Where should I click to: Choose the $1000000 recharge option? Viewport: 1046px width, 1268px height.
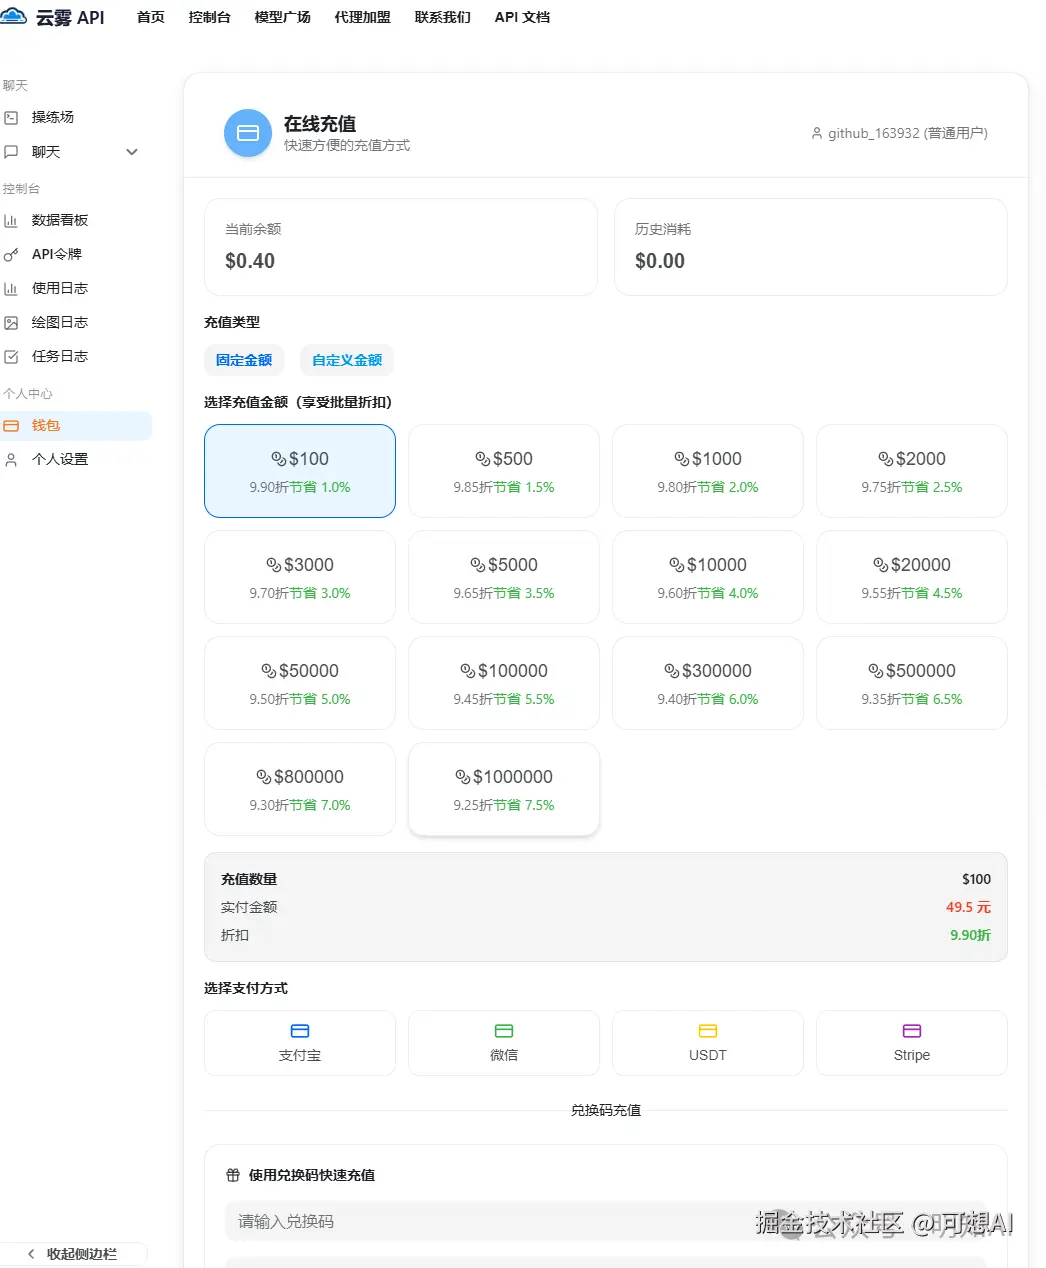(503, 789)
